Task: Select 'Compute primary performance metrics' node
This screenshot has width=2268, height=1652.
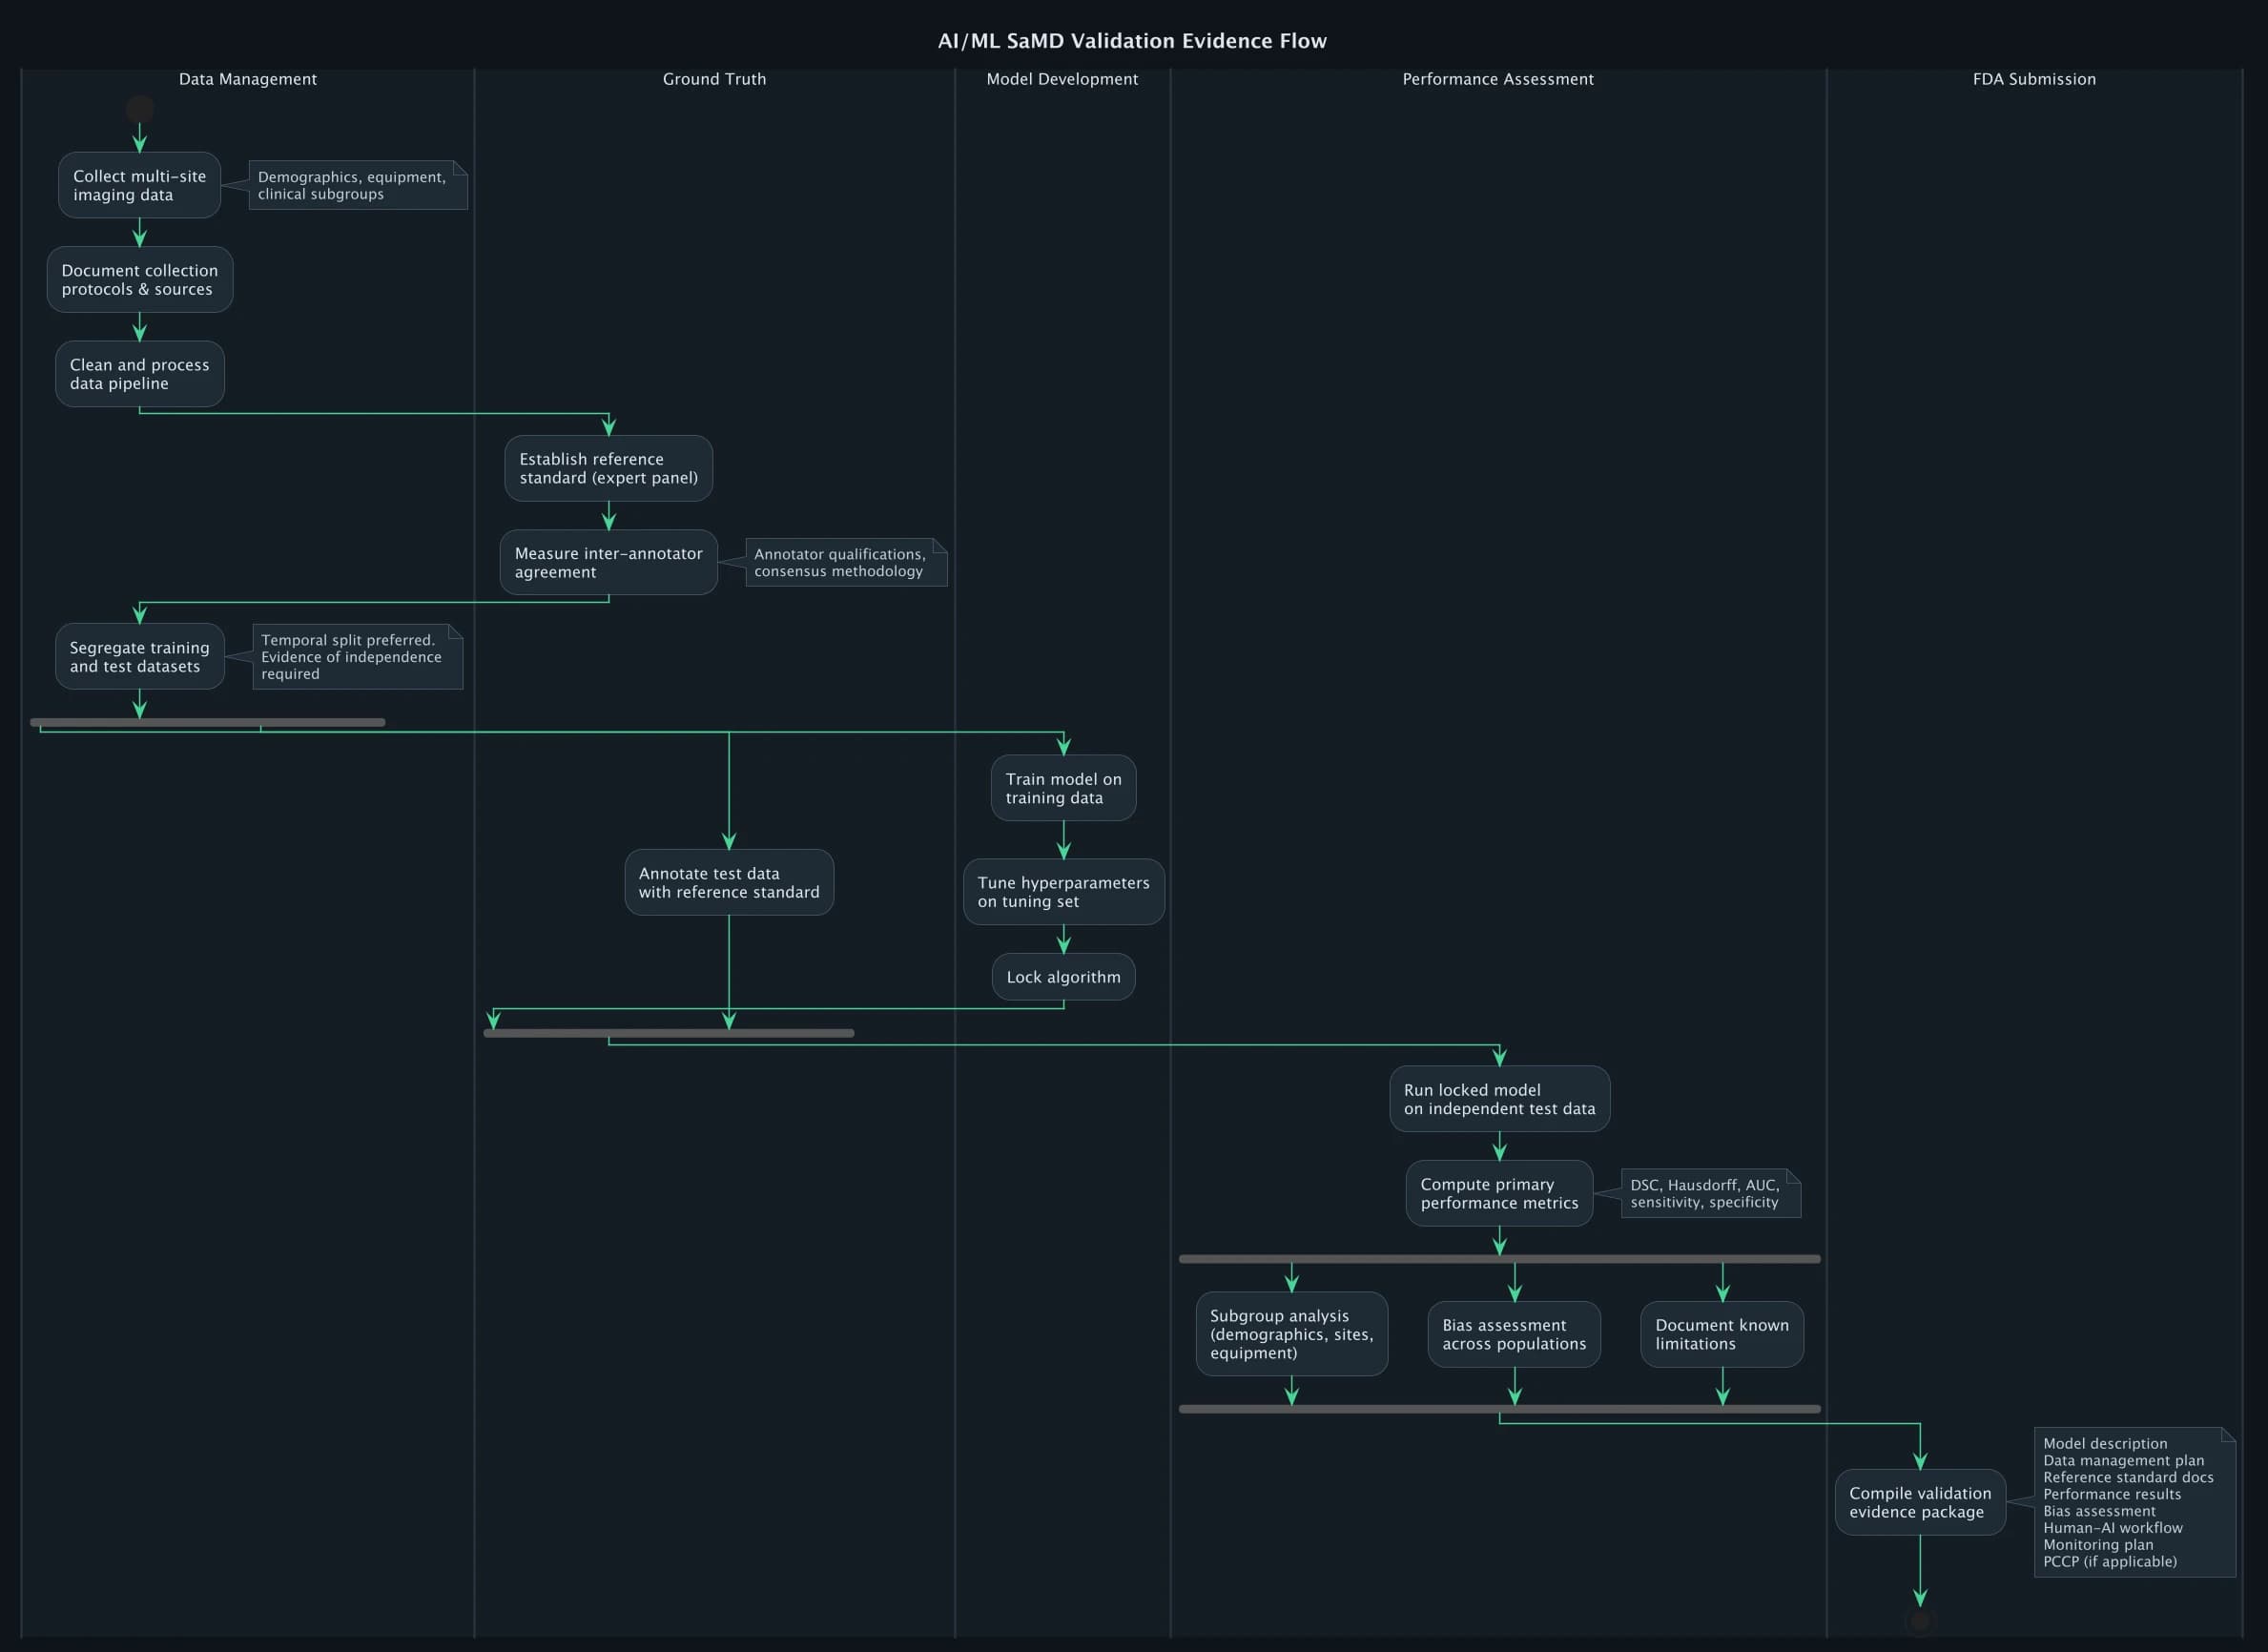Action: [x=1498, y=1193]
